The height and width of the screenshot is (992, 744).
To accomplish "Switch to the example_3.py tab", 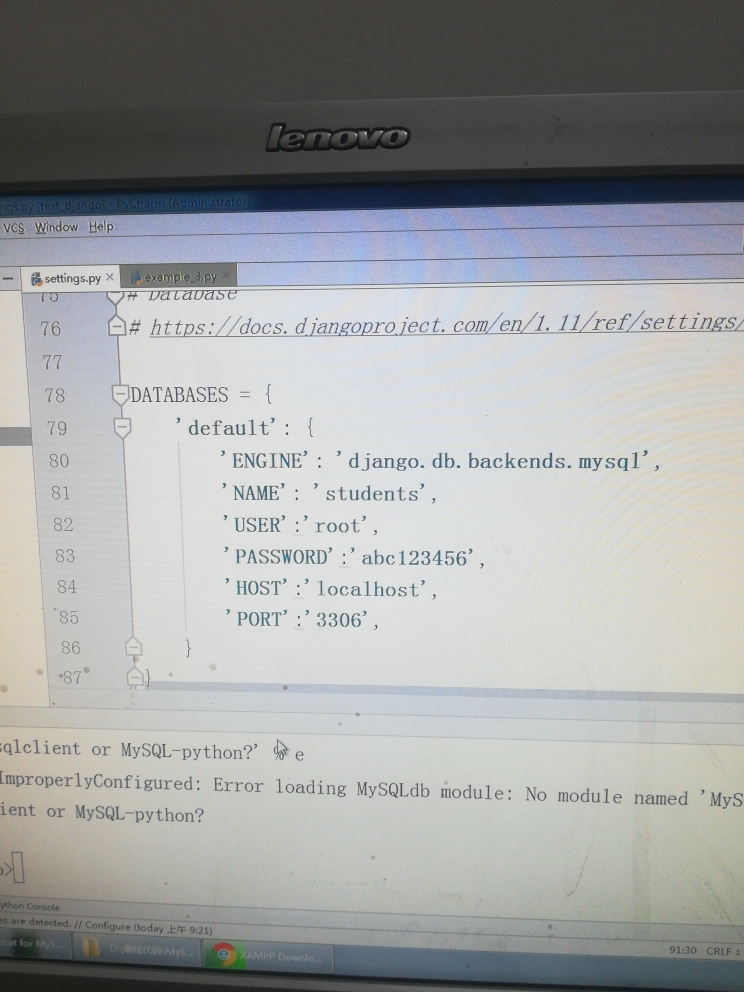I will (x=180, y=276).
